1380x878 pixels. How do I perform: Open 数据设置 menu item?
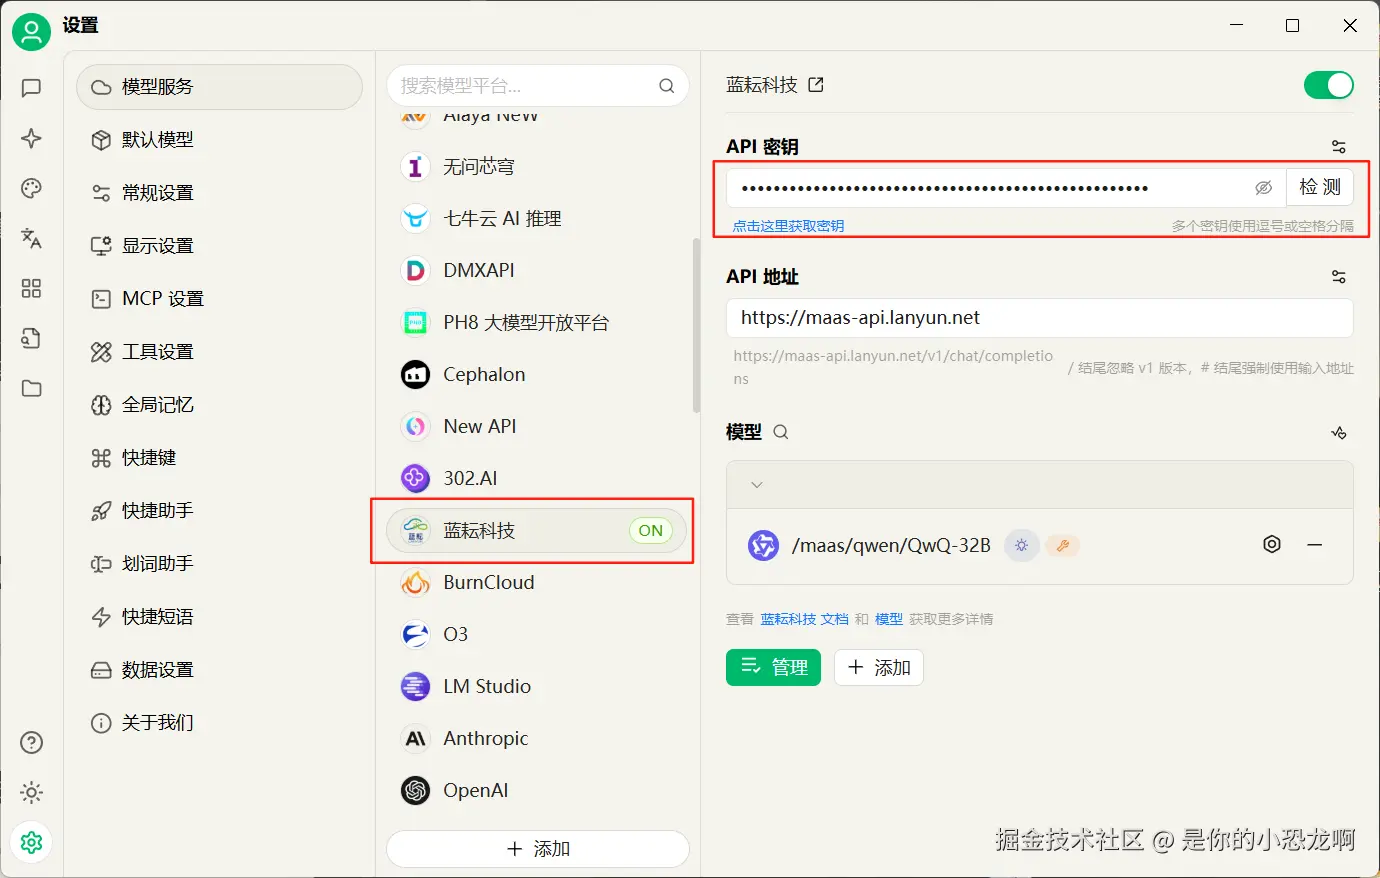219,670
